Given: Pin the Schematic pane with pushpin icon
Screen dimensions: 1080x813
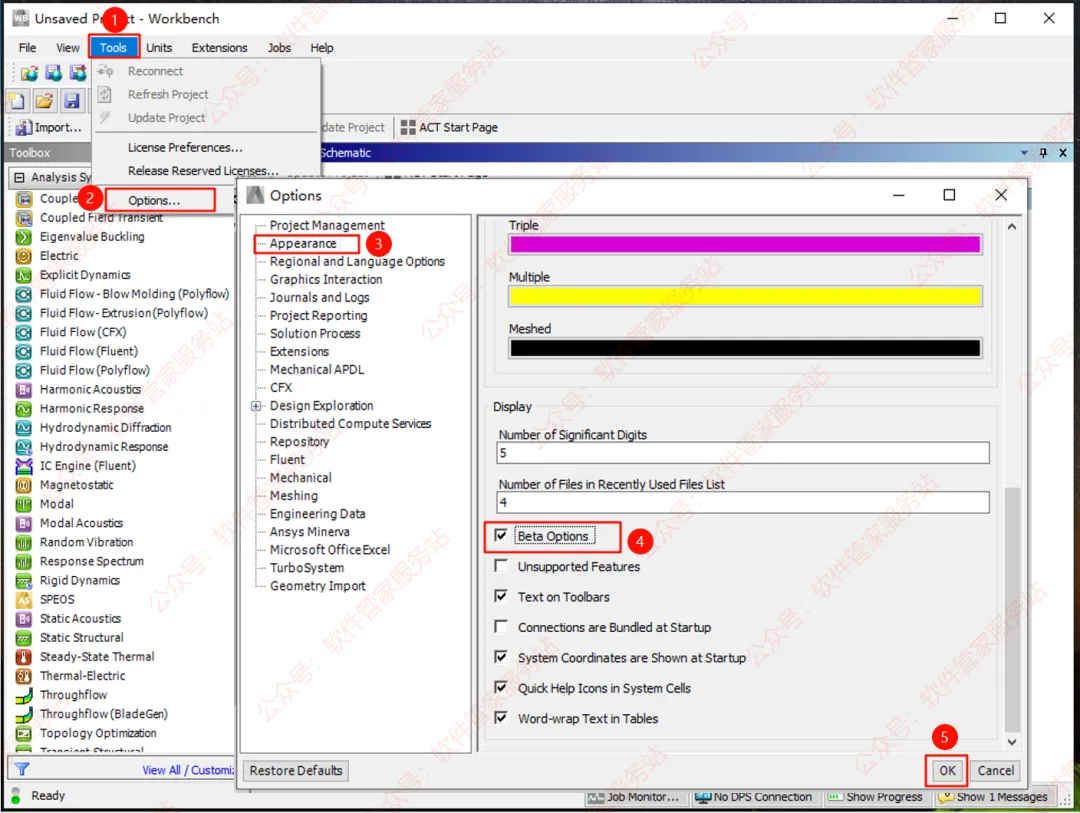Looking at the screenshot, I should click(1043, 152).
